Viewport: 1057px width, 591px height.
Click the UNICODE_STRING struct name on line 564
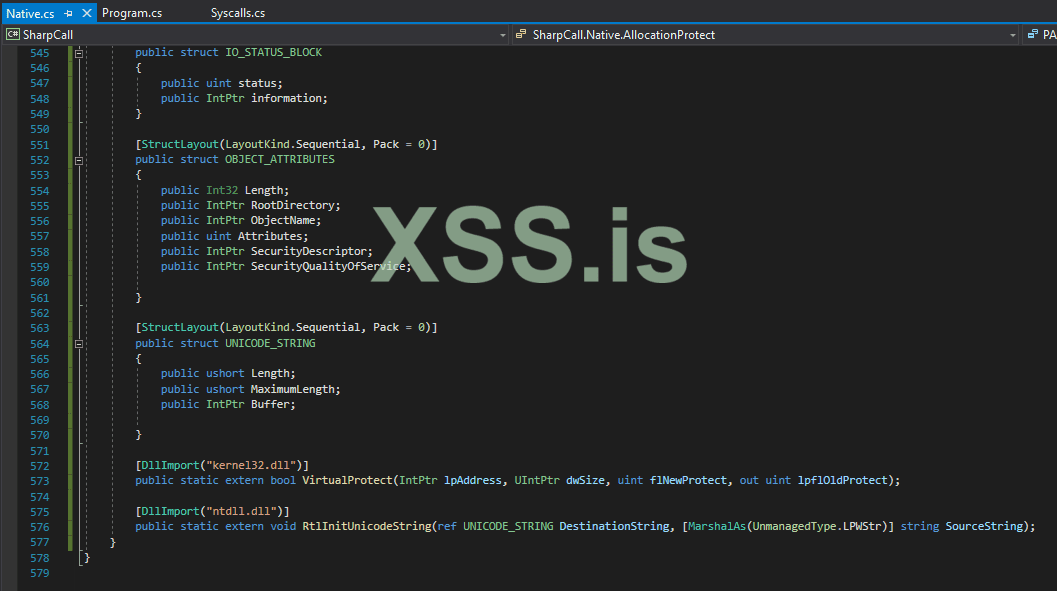click(270, 343)
